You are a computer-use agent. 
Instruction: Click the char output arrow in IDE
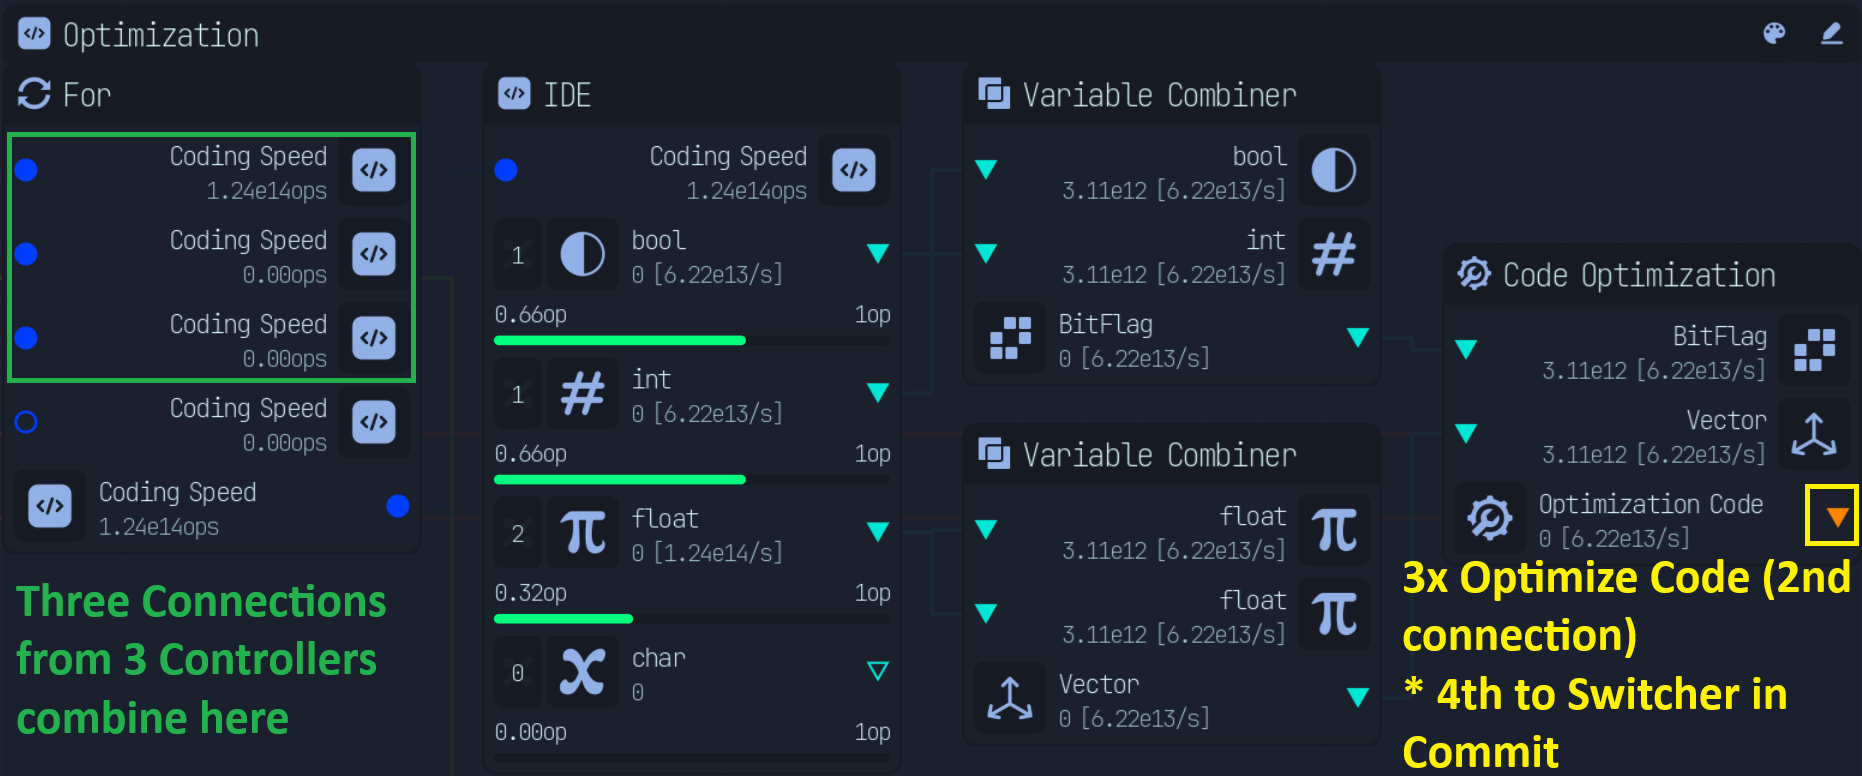pyautogui.click(x=877, y=671)
